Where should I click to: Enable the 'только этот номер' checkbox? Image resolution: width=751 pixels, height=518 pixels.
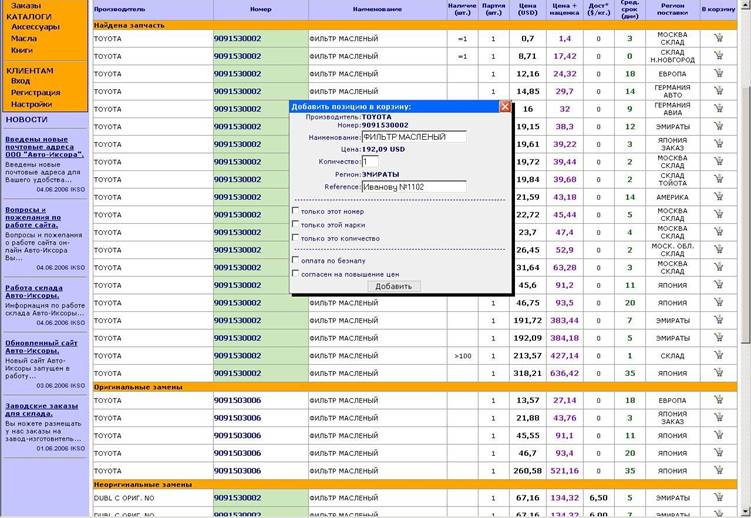(296, 210)
